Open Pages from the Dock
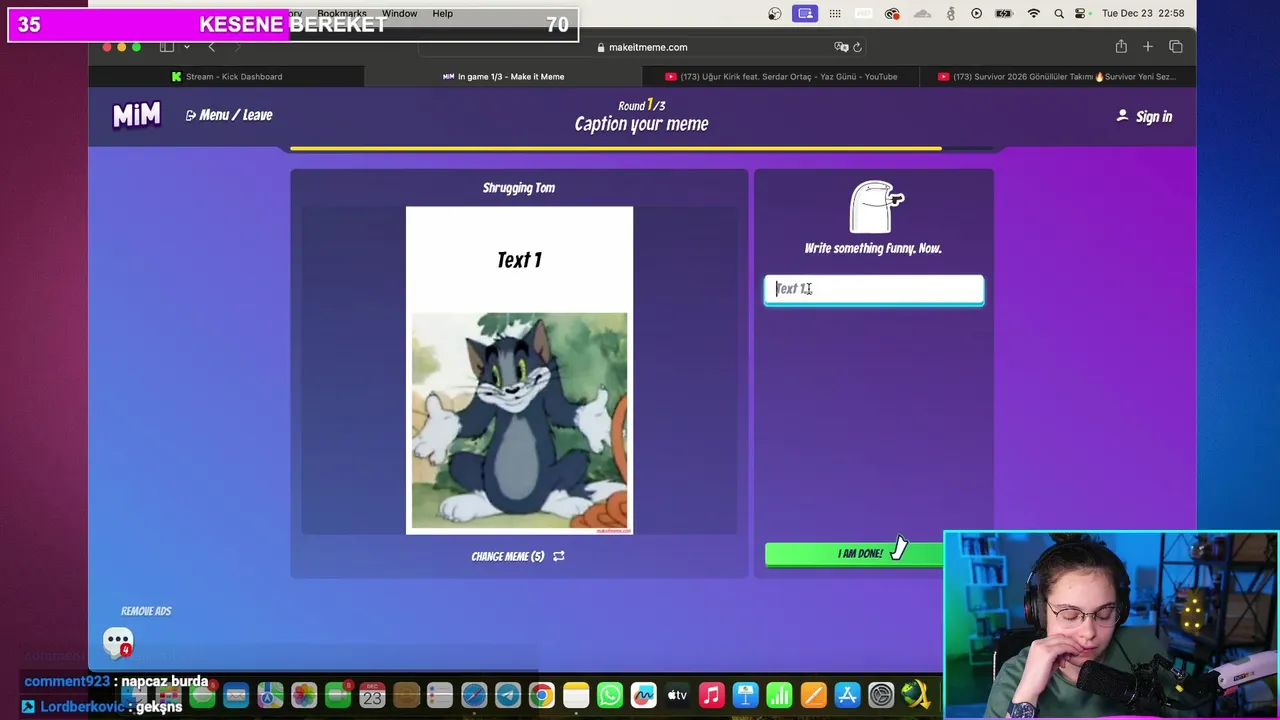The image size is (1280, 720). click(813, 695)
